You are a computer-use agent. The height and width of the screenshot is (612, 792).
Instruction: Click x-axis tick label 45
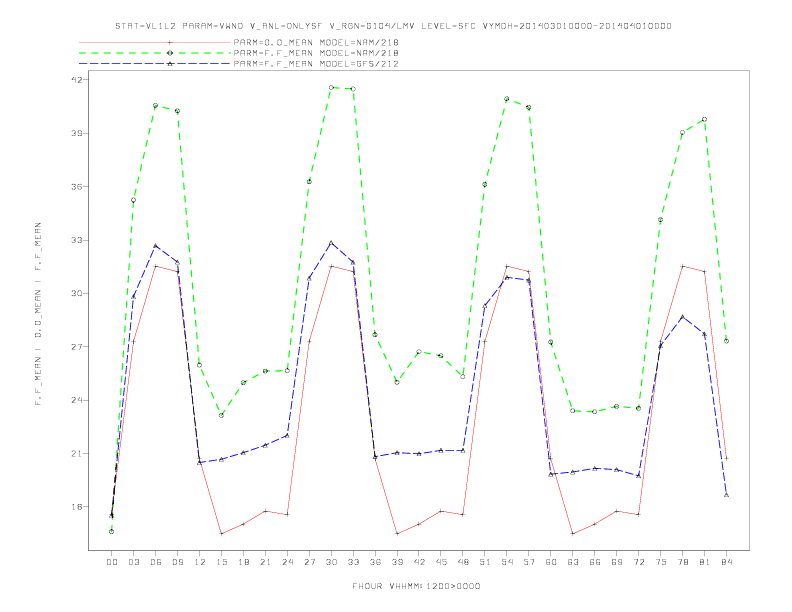[x=441, y=562]
